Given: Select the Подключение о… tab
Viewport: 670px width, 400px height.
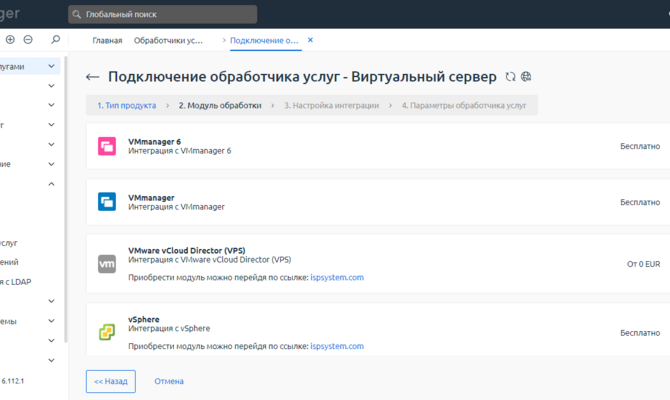Looking at the screenshot, I should (264, 41).
